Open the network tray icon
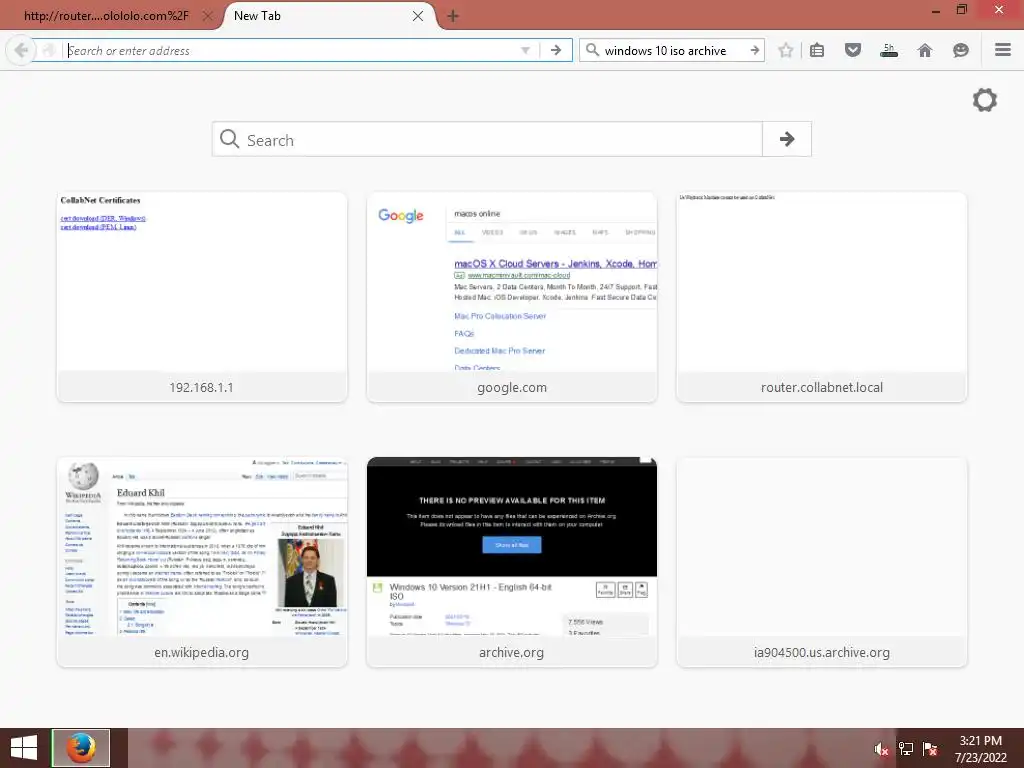Image resolution: width=1024 pixels, height=768 pixels. [906, 749]
